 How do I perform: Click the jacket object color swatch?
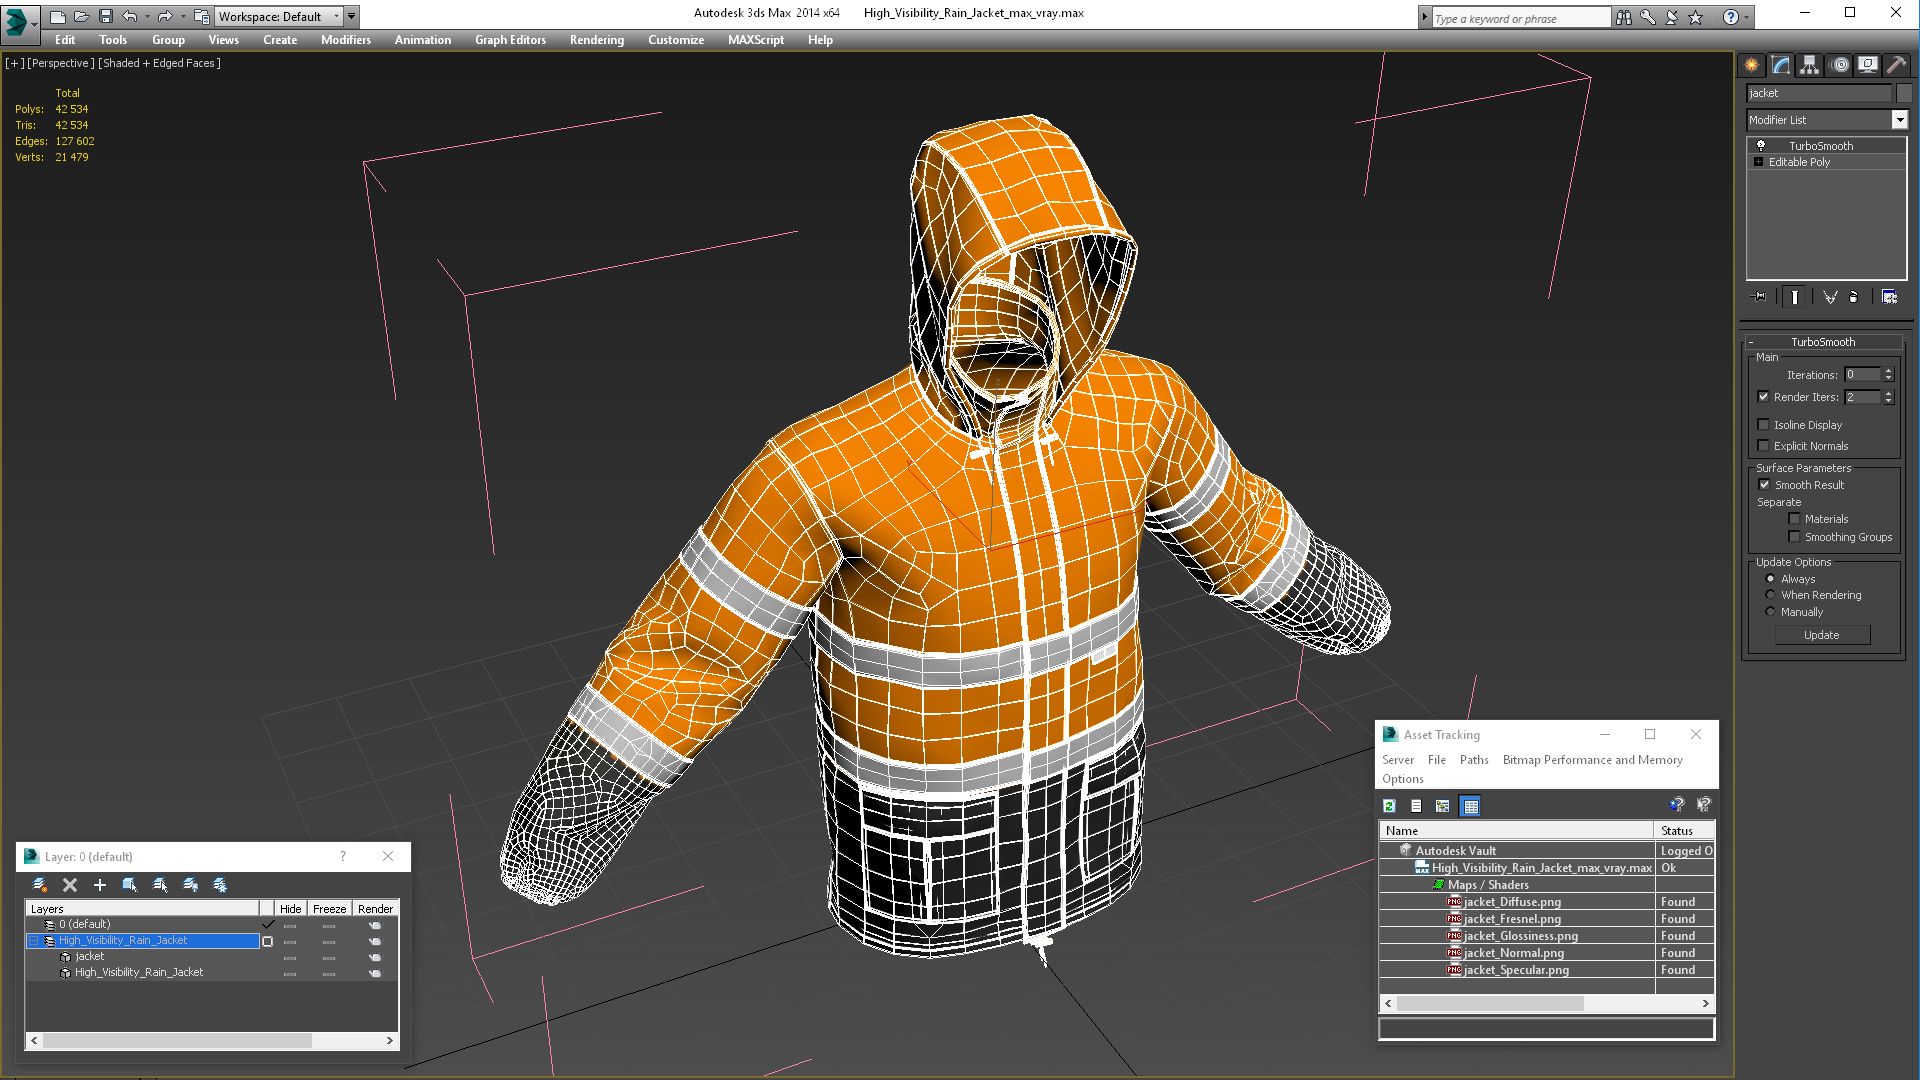pyautogui.click(x=1904, y=93)
